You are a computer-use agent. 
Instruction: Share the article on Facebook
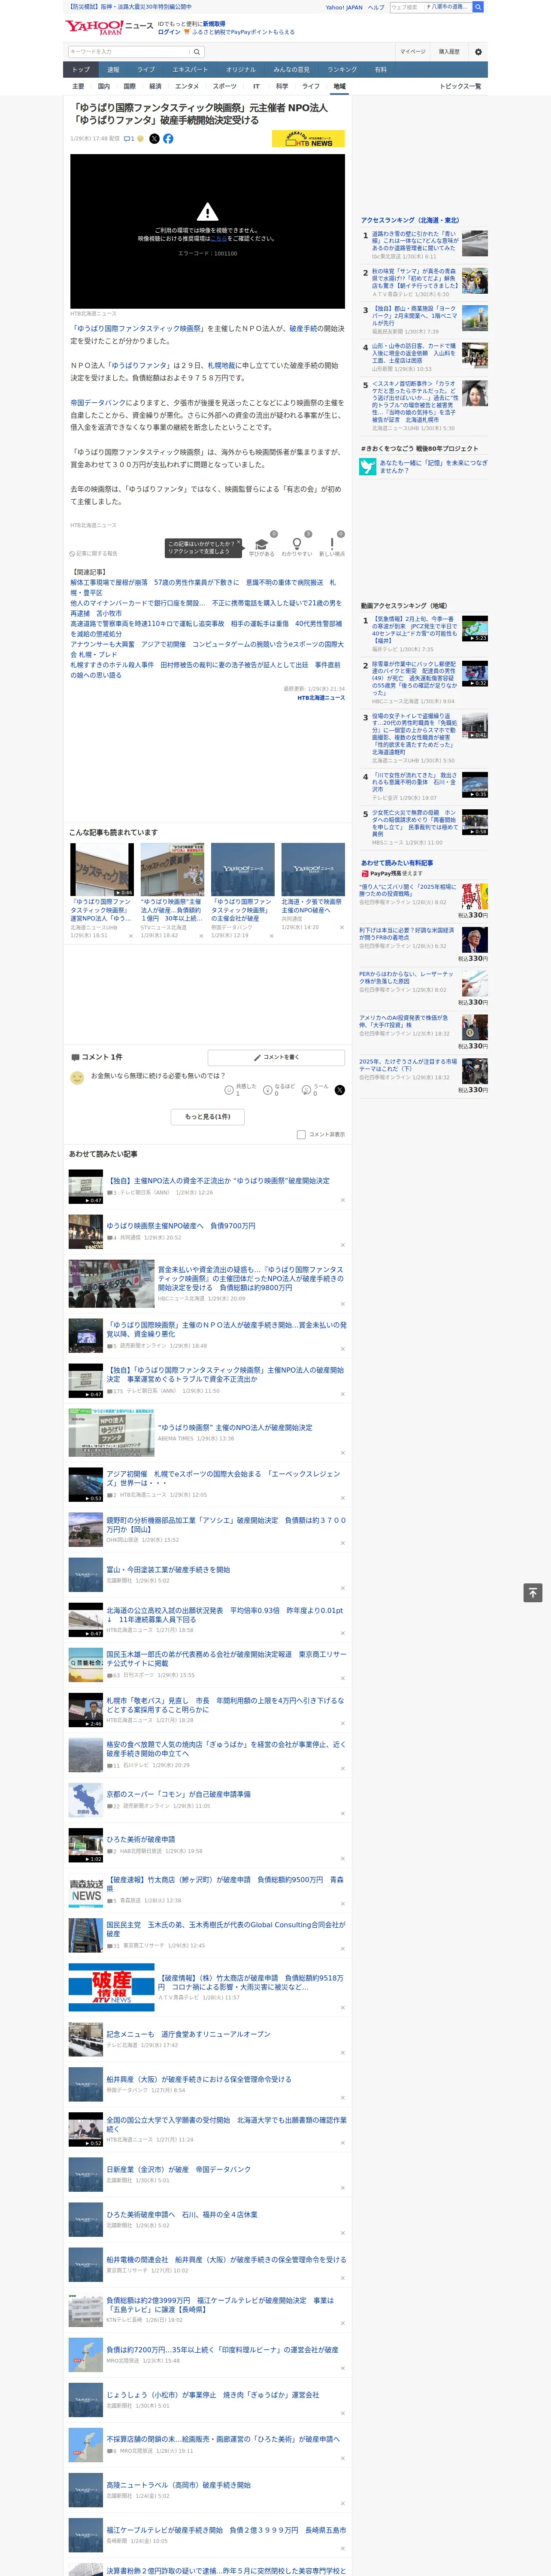coord(168,139)
